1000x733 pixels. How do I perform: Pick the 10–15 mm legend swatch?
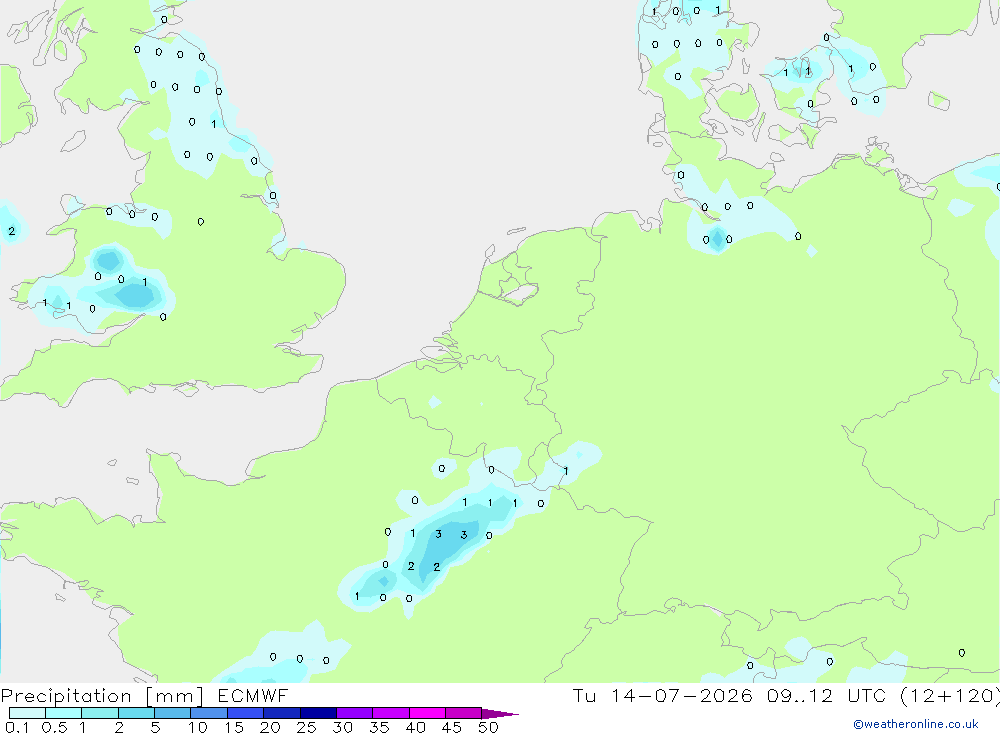(209, 713)
